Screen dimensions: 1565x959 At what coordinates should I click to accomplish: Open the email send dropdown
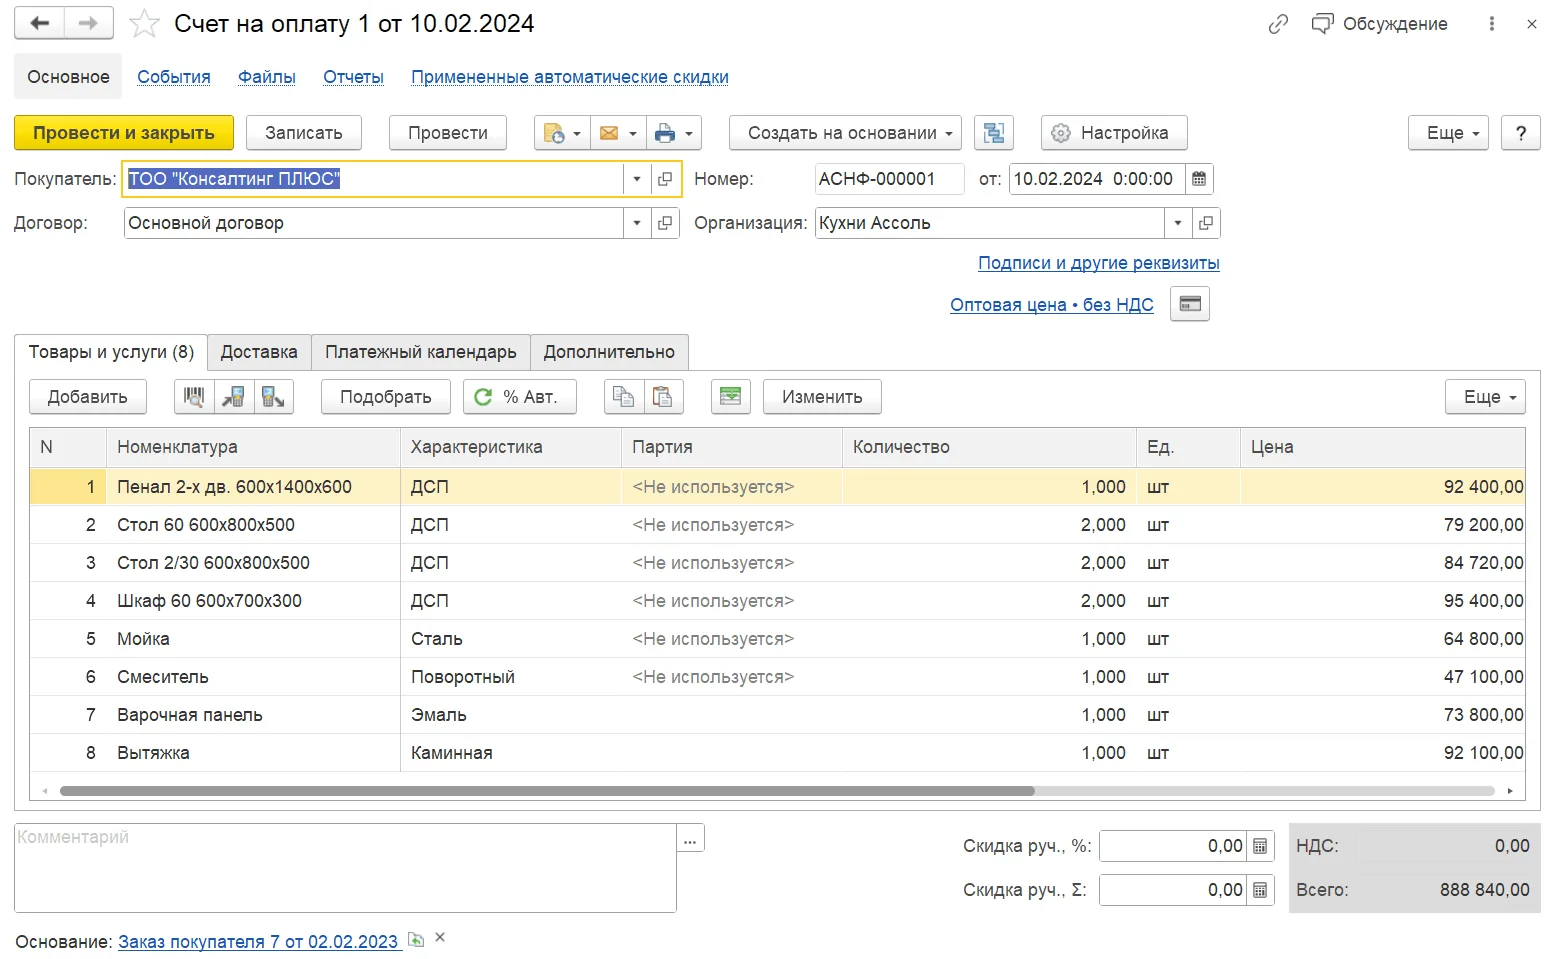pos(617,133)
